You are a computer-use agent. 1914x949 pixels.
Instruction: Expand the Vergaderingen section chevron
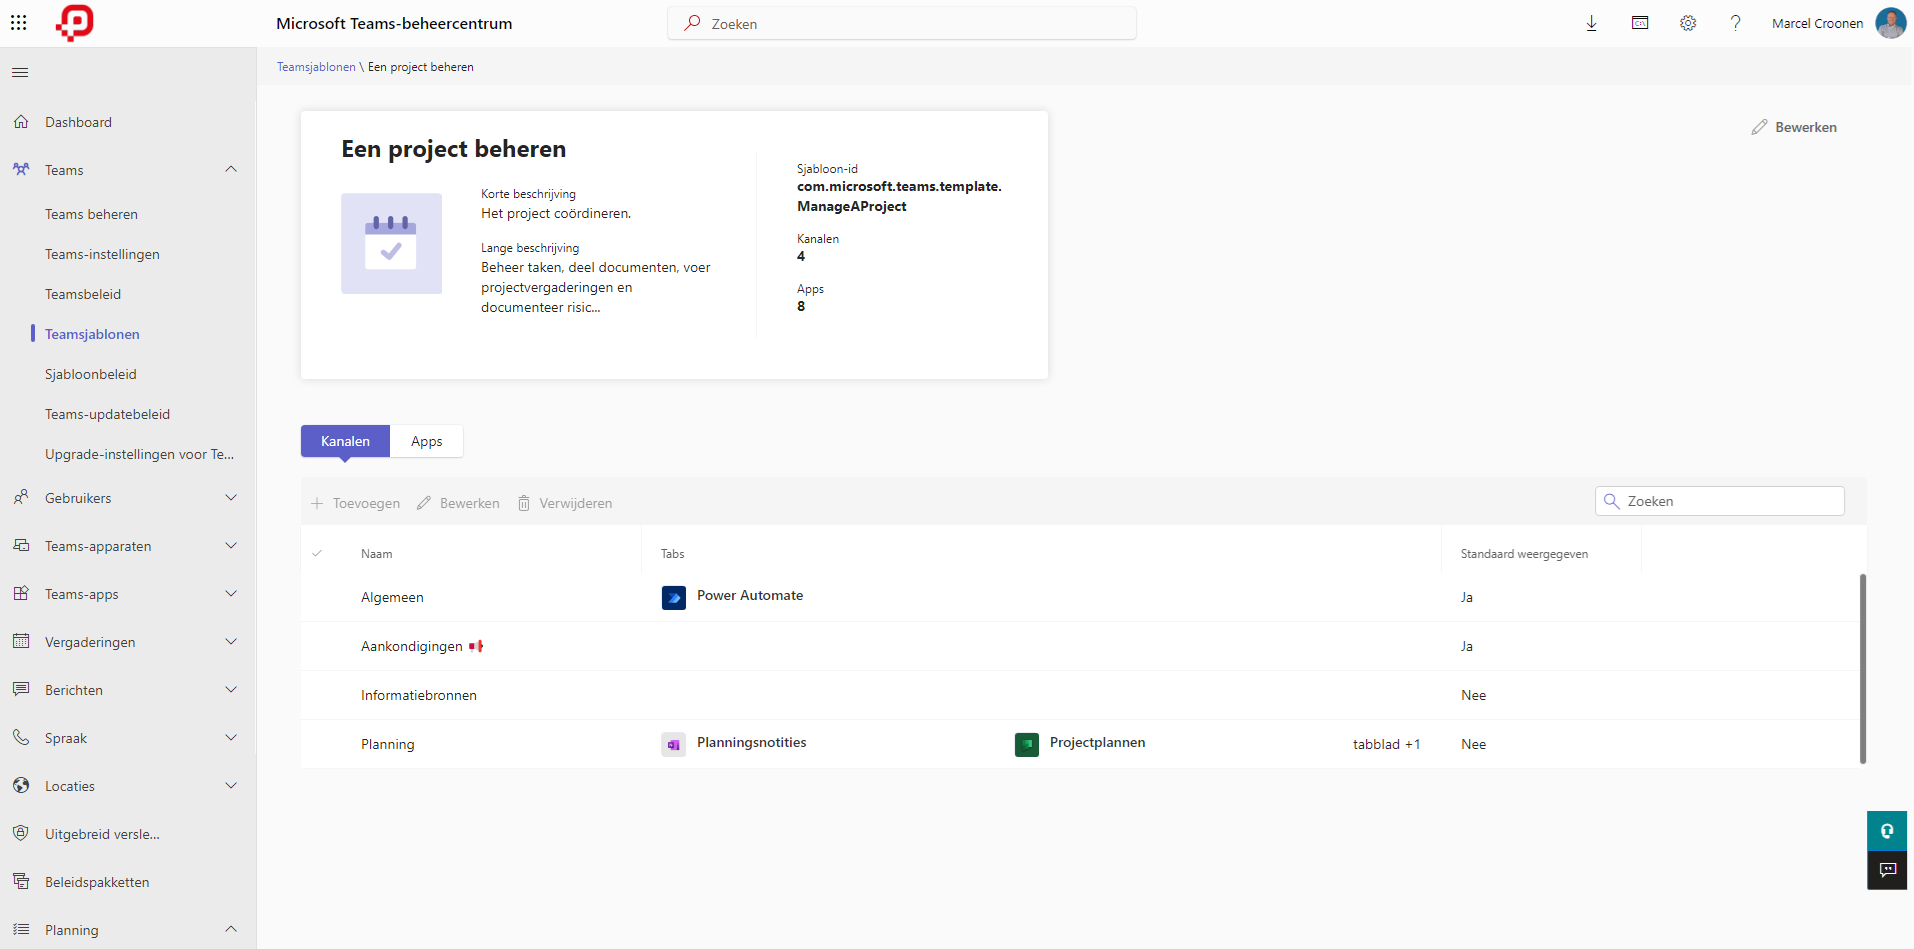[x=231, y=641]
